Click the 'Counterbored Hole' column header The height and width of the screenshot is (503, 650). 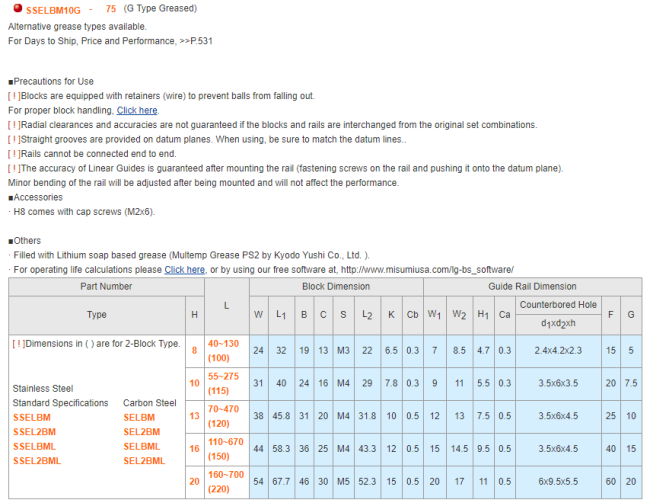point(558,303)
